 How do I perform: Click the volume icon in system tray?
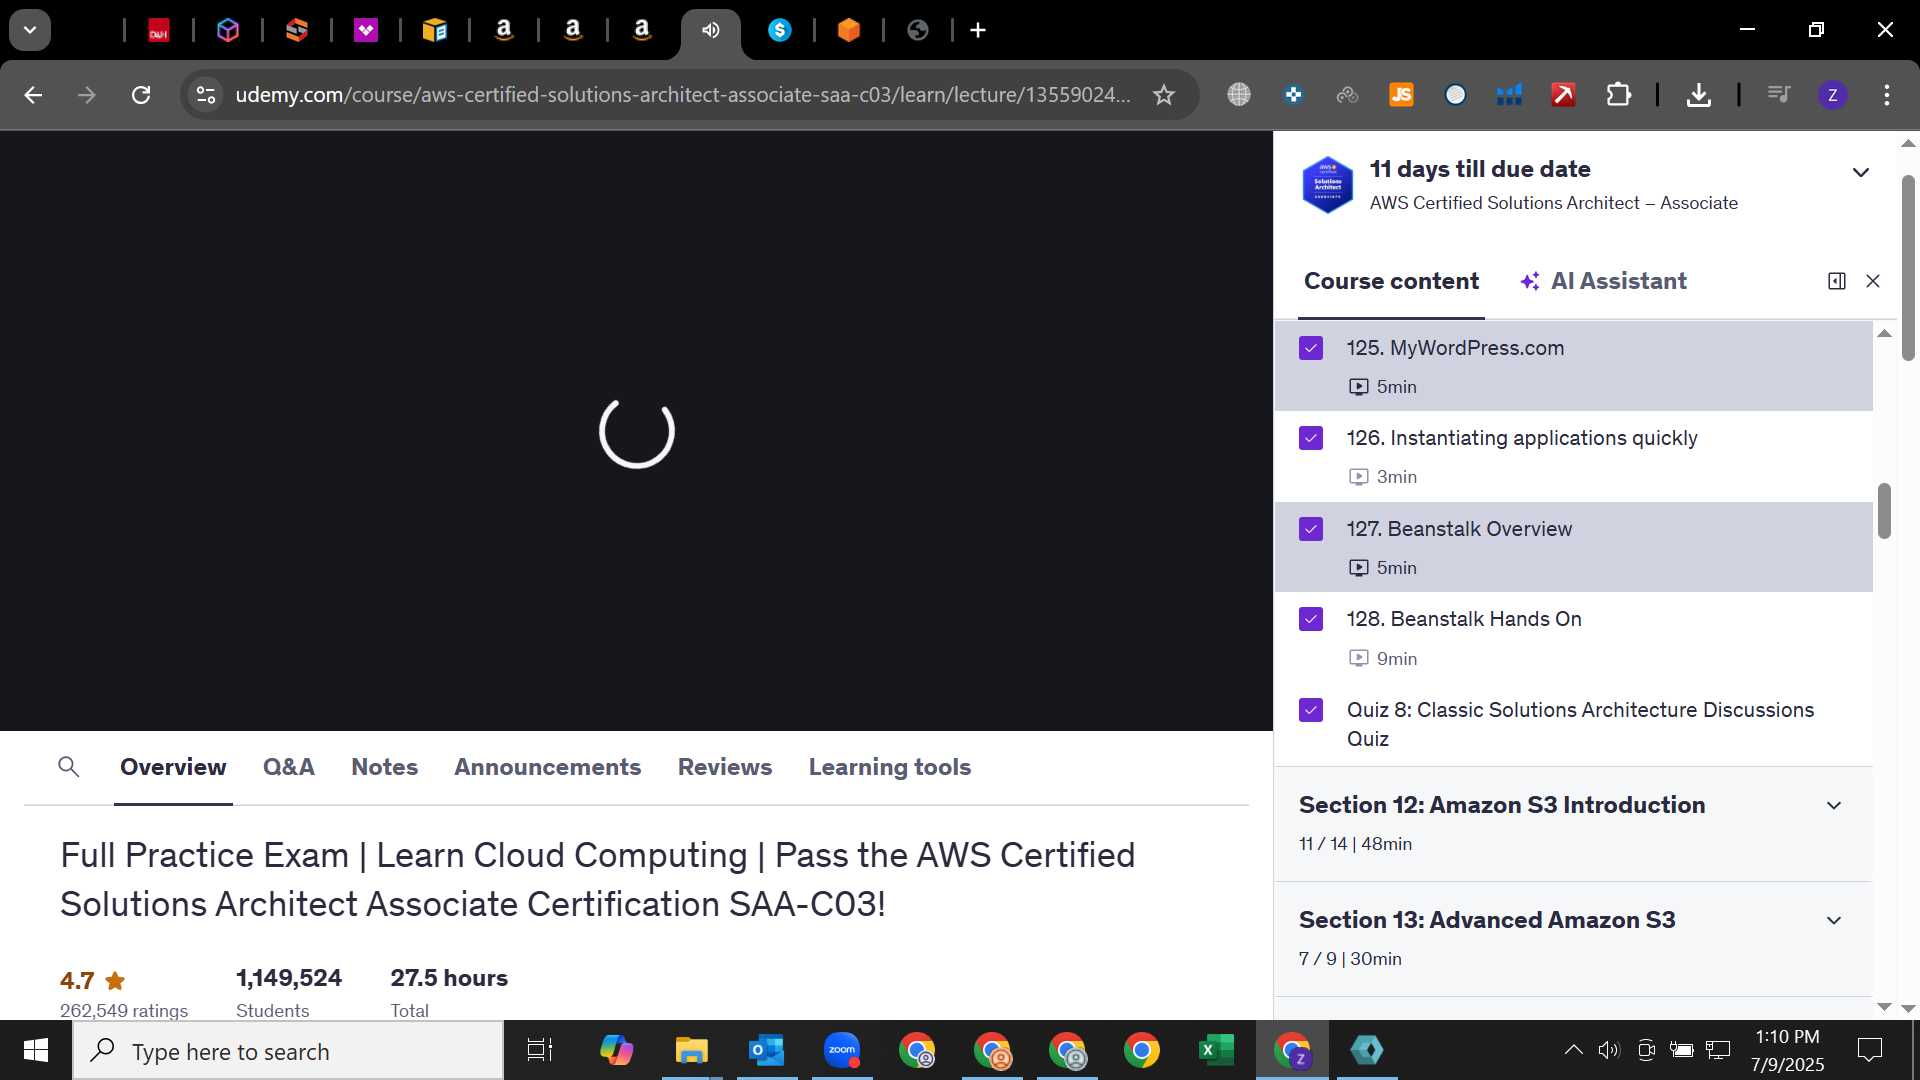pyautogui.click(x=1608, y=1050)
